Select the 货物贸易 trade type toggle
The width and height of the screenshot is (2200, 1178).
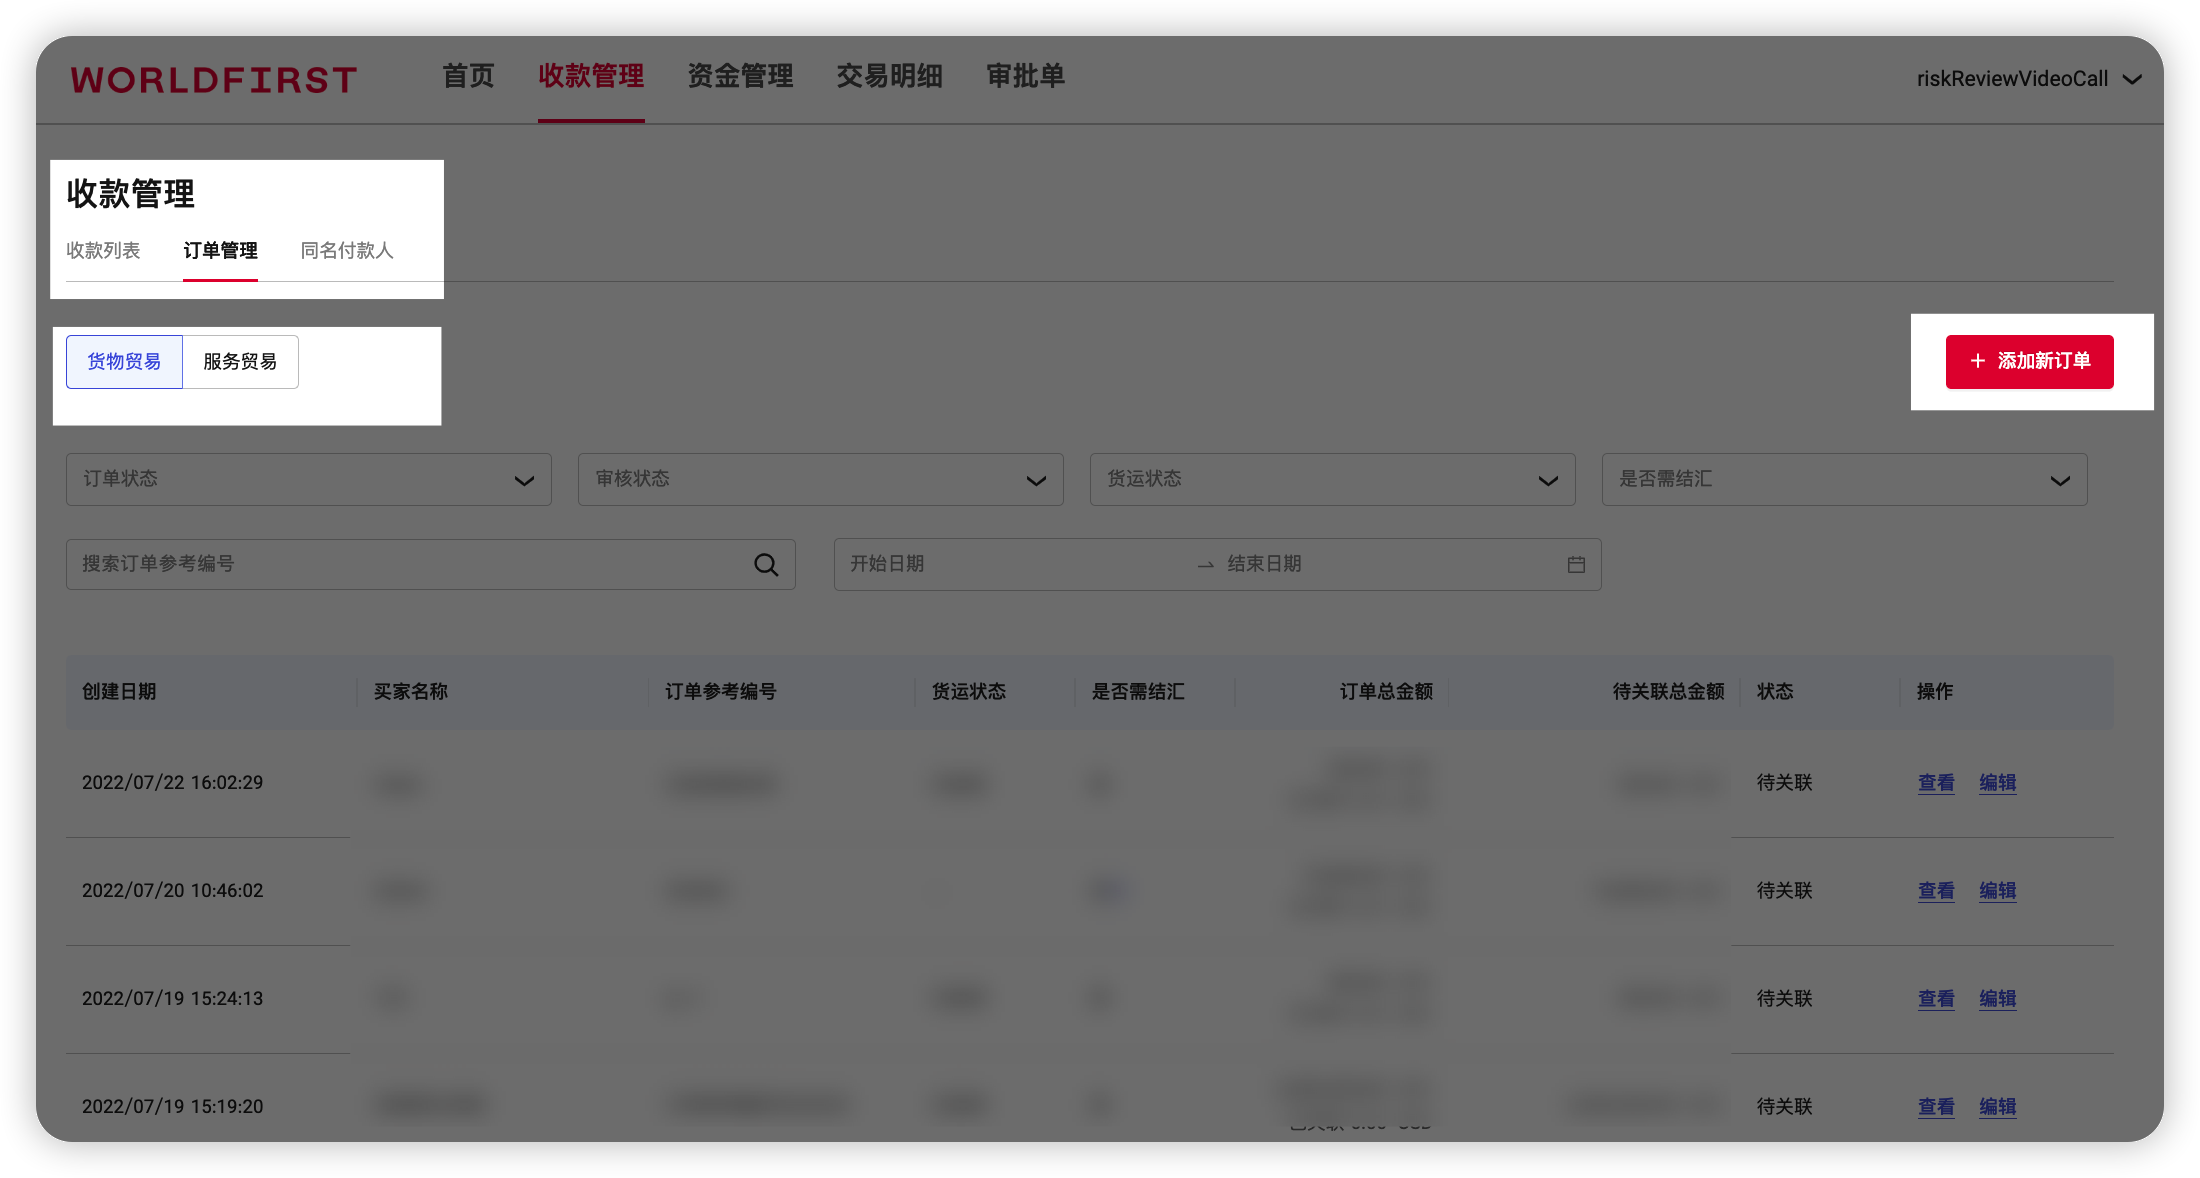pos(124,362)
